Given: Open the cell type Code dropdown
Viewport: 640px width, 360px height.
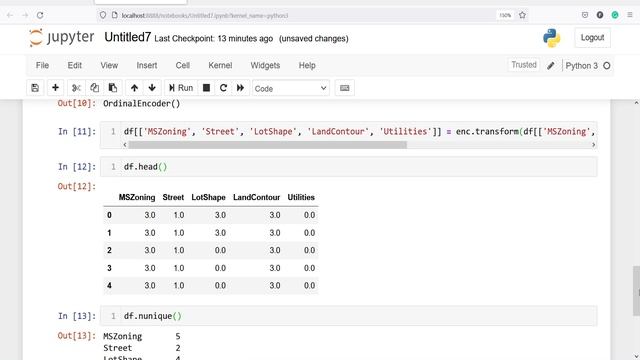Looking at the screenshot, I should [291, 88].
